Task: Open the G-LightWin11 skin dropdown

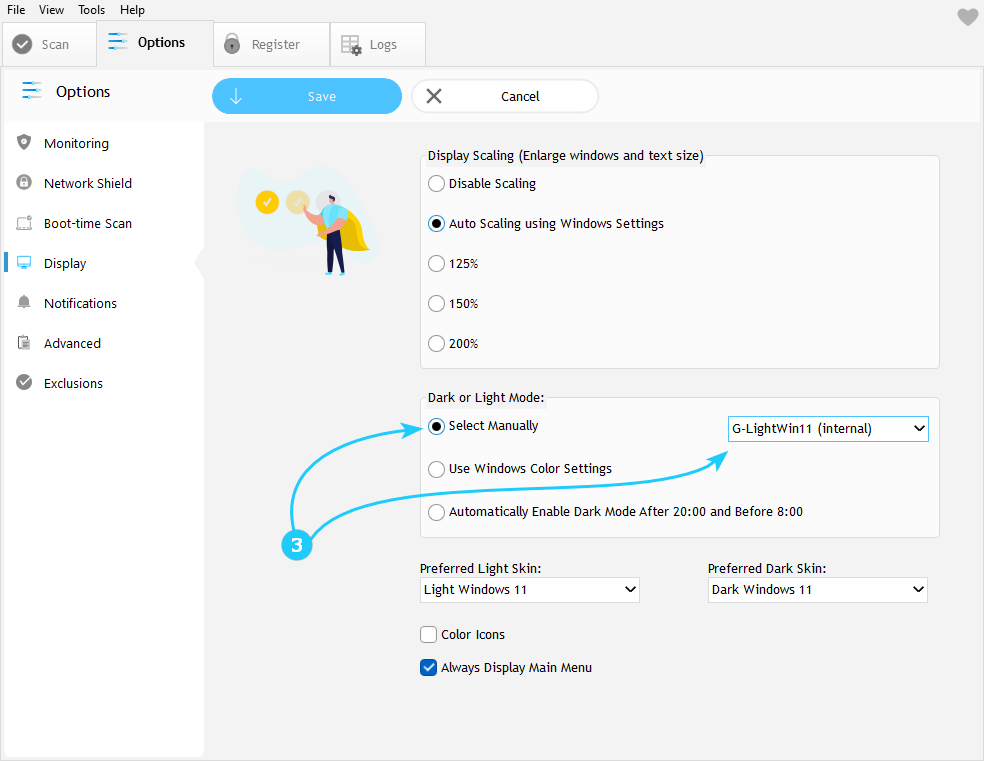Action: pos(828,429)
